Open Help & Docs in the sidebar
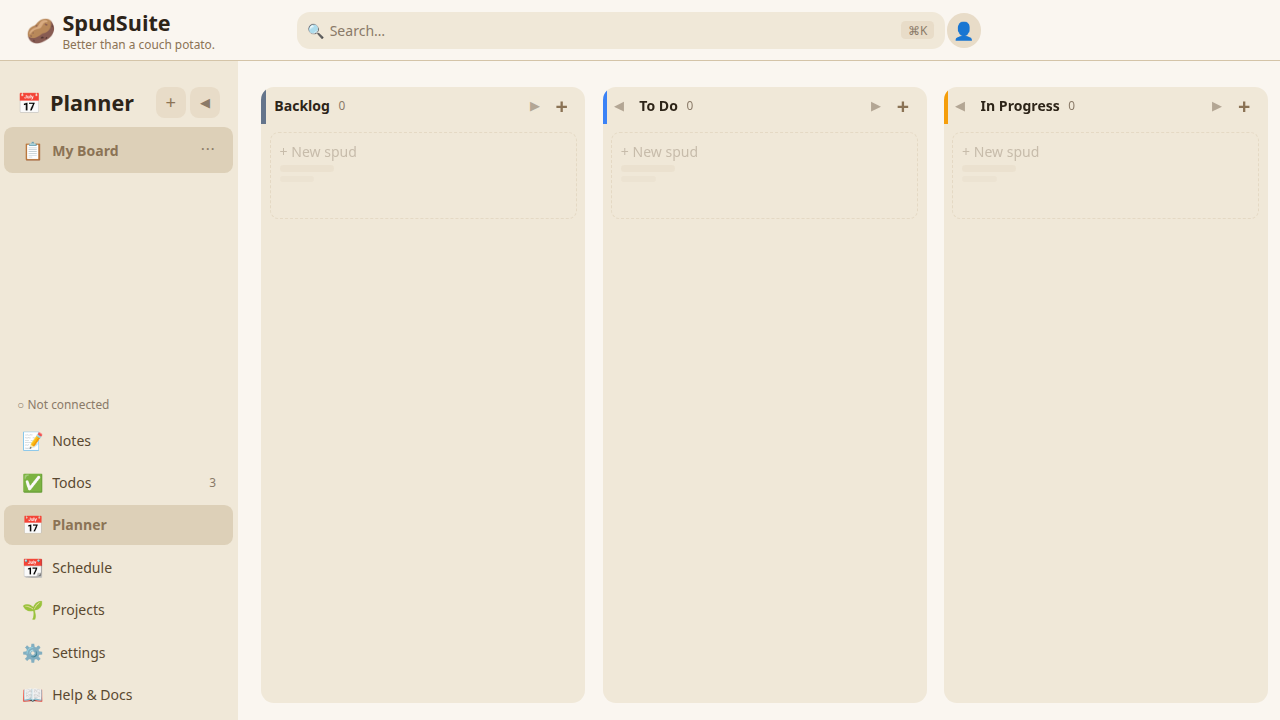Image resolution: width=1280 pixels, height=720 pixels. [x=118, y=695]
